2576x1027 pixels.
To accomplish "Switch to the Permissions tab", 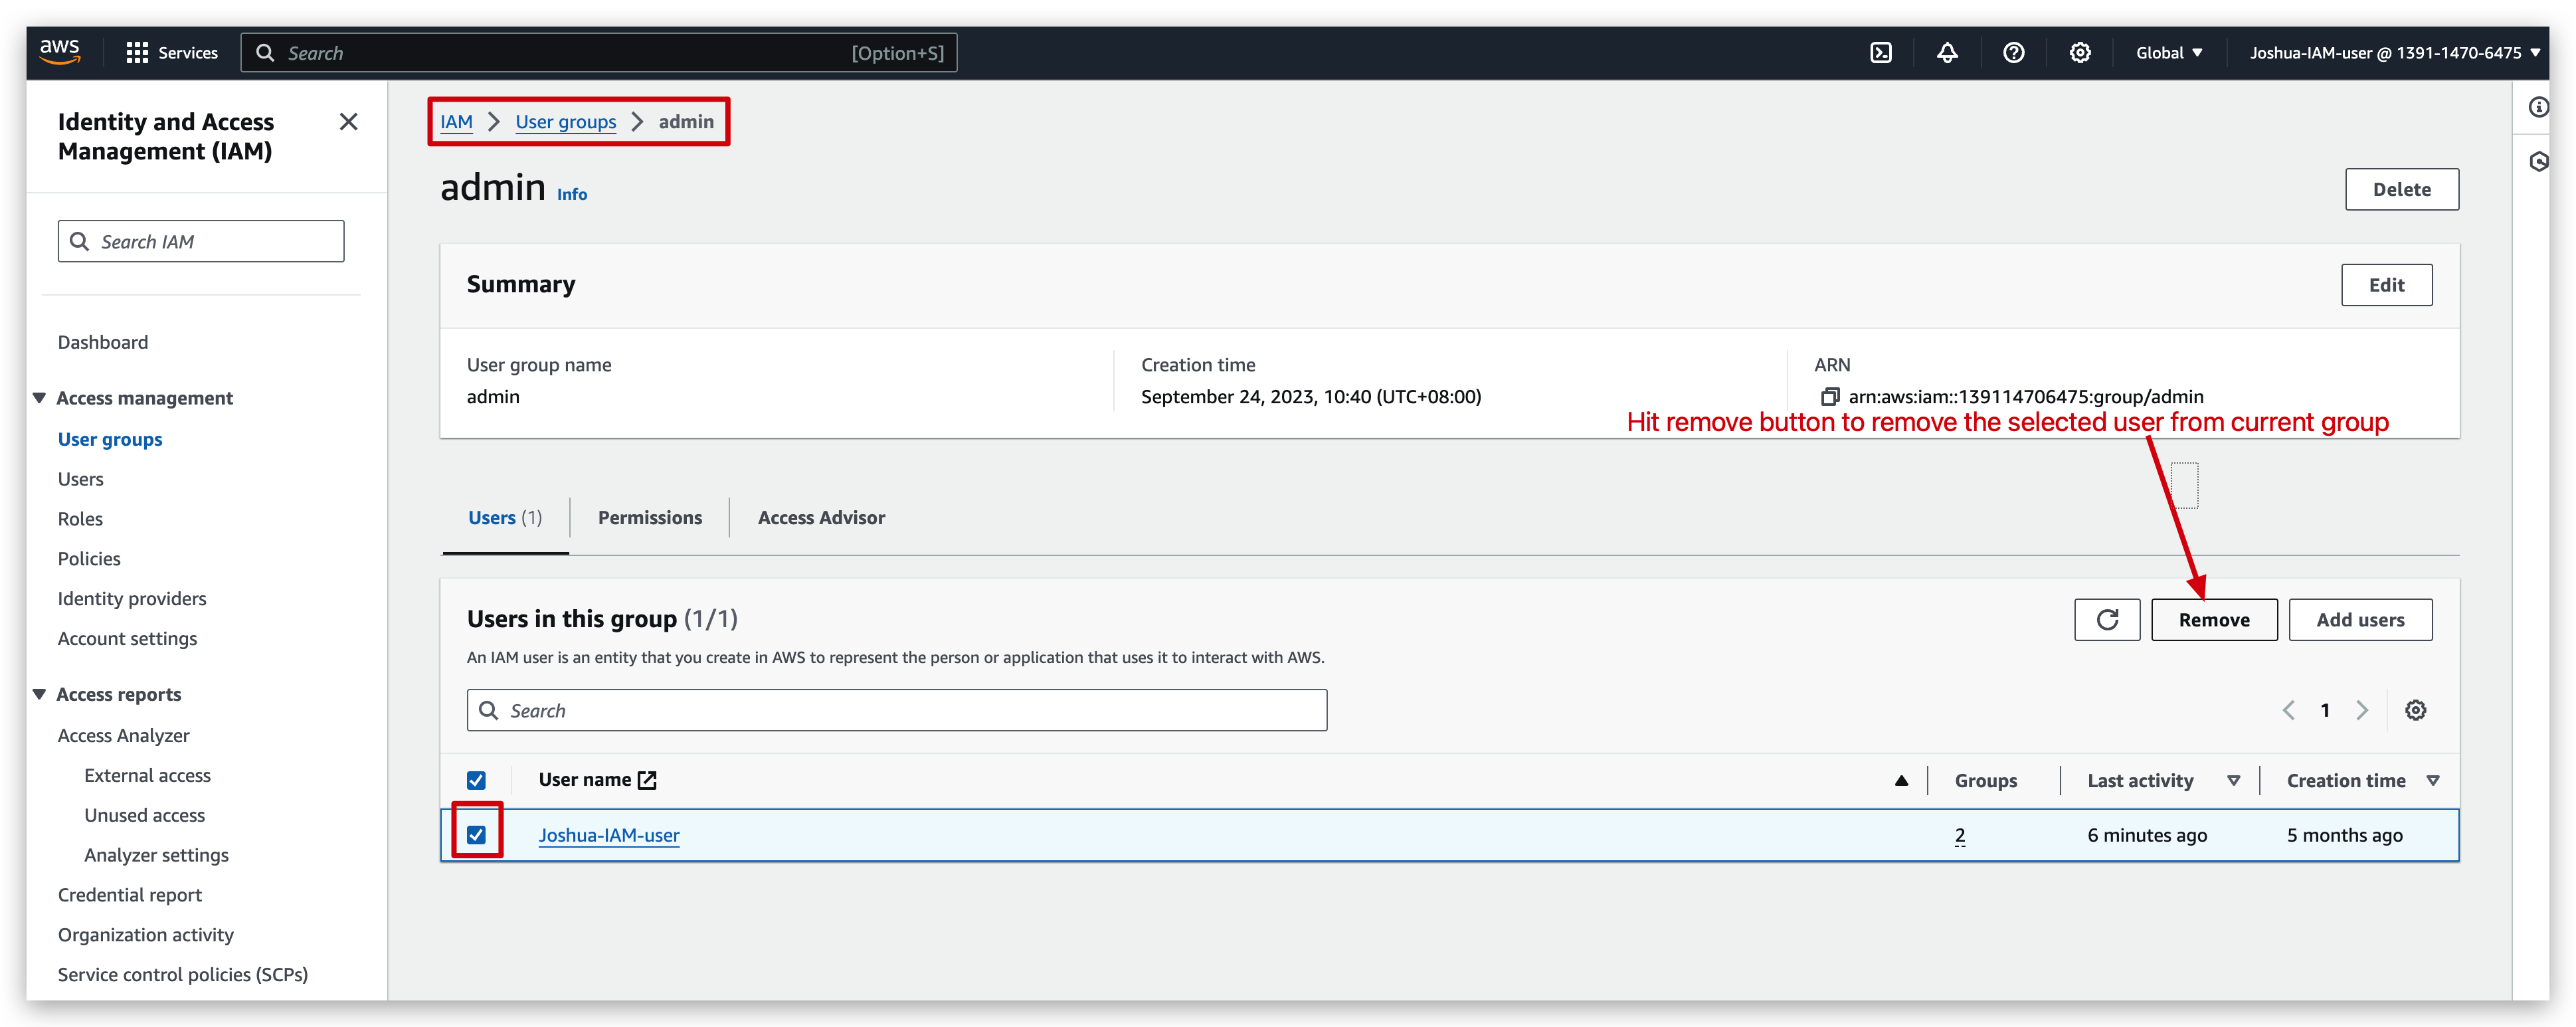I will coord(649,517).
